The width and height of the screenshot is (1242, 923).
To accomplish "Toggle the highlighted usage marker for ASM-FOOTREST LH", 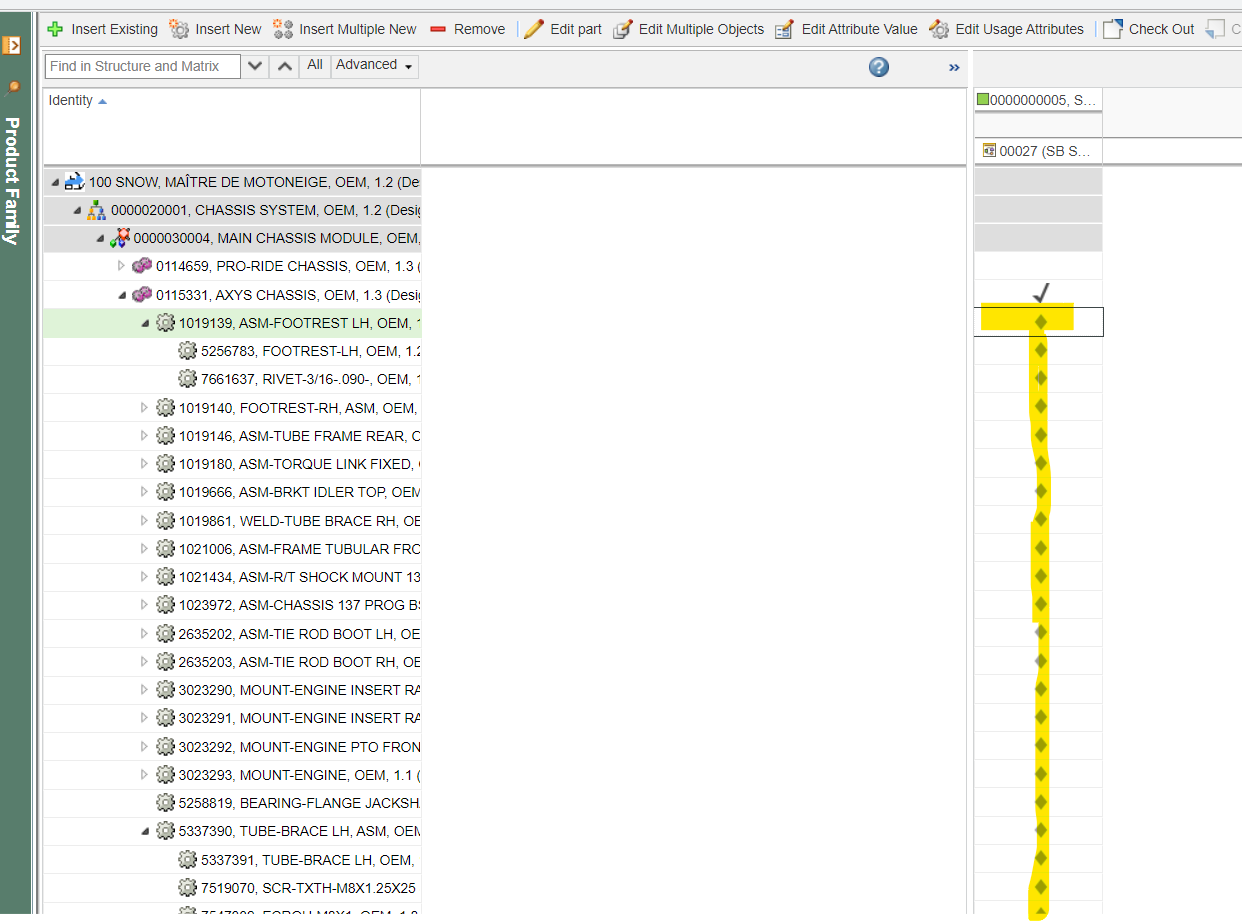I will pos(1040,322).
